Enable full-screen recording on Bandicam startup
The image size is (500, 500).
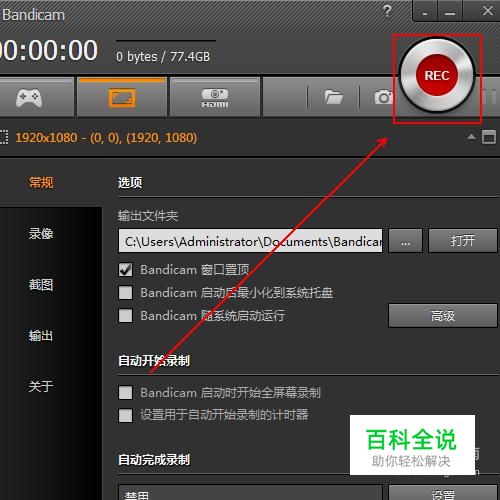coord(125,393)
